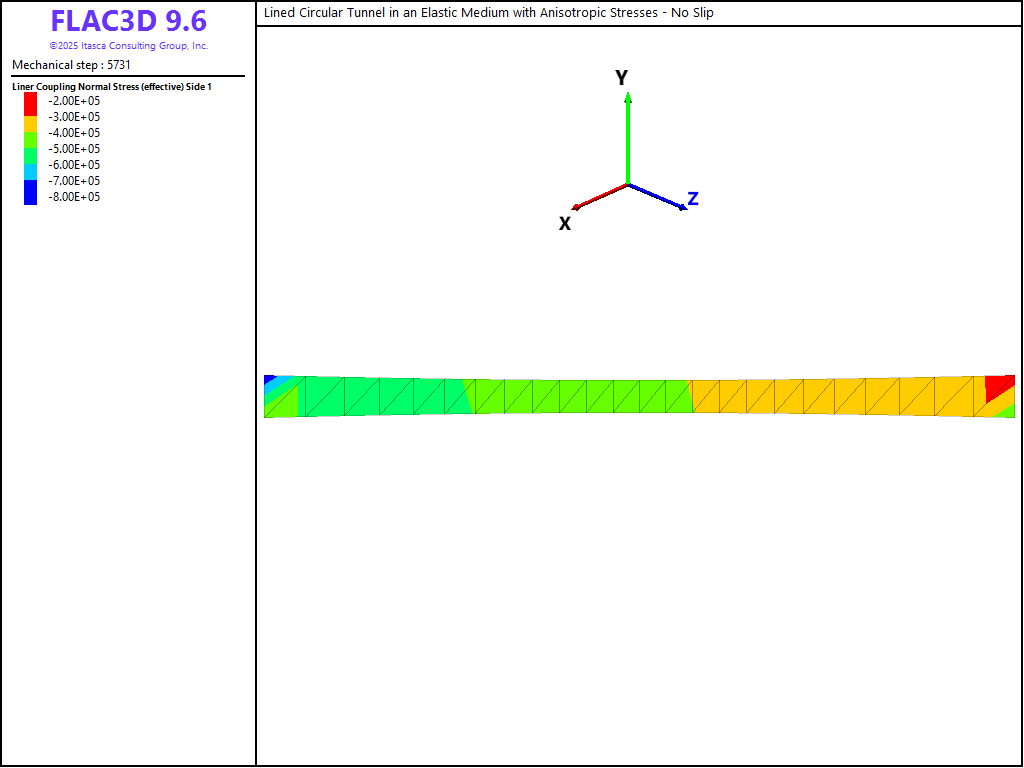Click the -2.00E+05 legend label
The height and width of the screenshot is (768, 1024).
[x=75, y=101]
